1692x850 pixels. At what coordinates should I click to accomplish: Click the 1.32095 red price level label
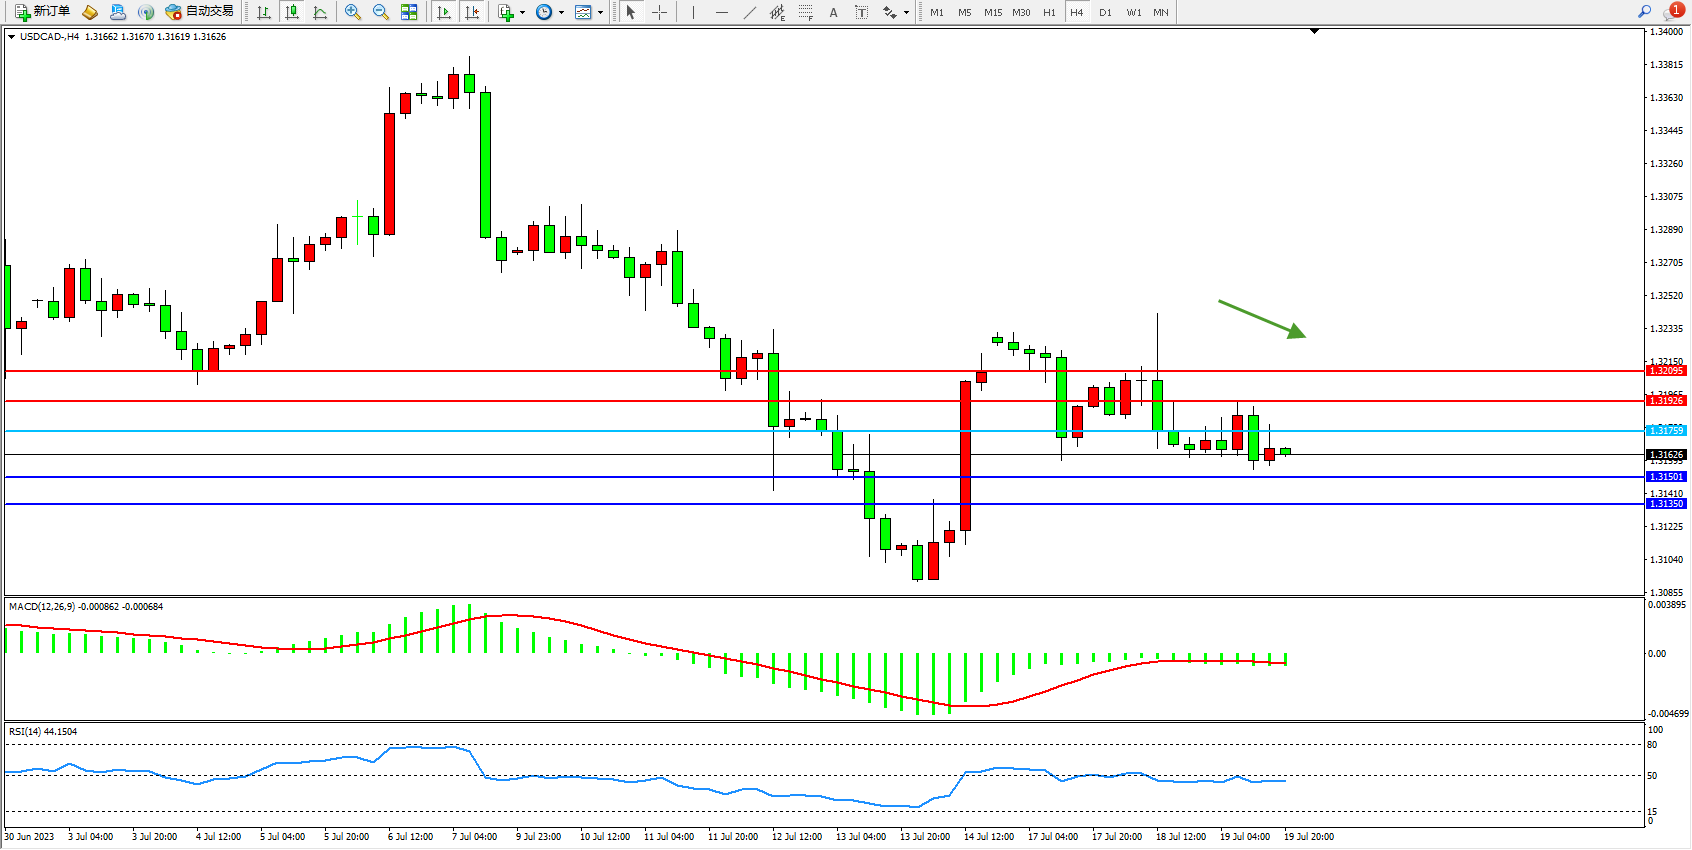1666,371
